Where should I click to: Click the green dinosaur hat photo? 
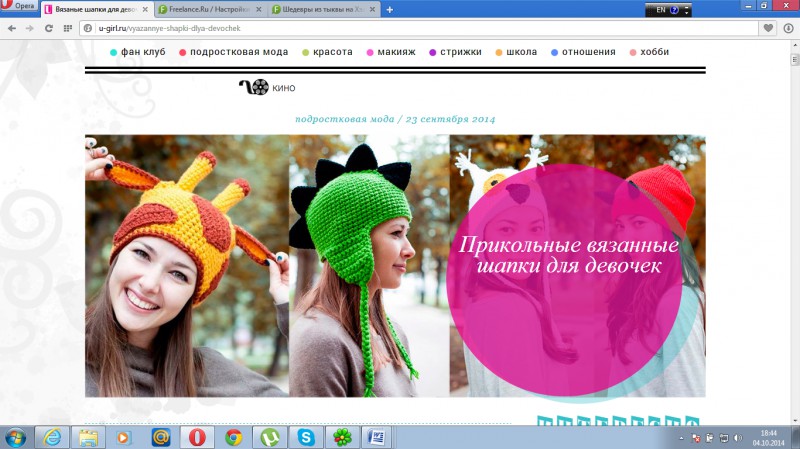tap(369, 266)
